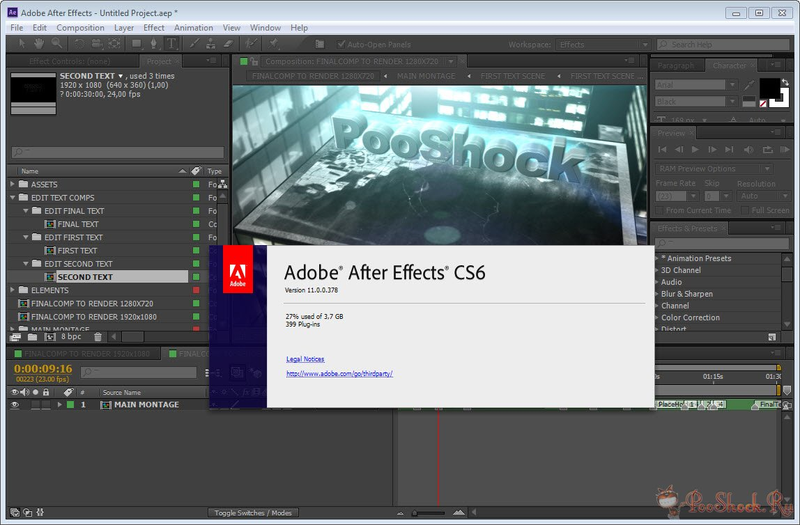Select the Unified Camera tool

coord(97,44)
